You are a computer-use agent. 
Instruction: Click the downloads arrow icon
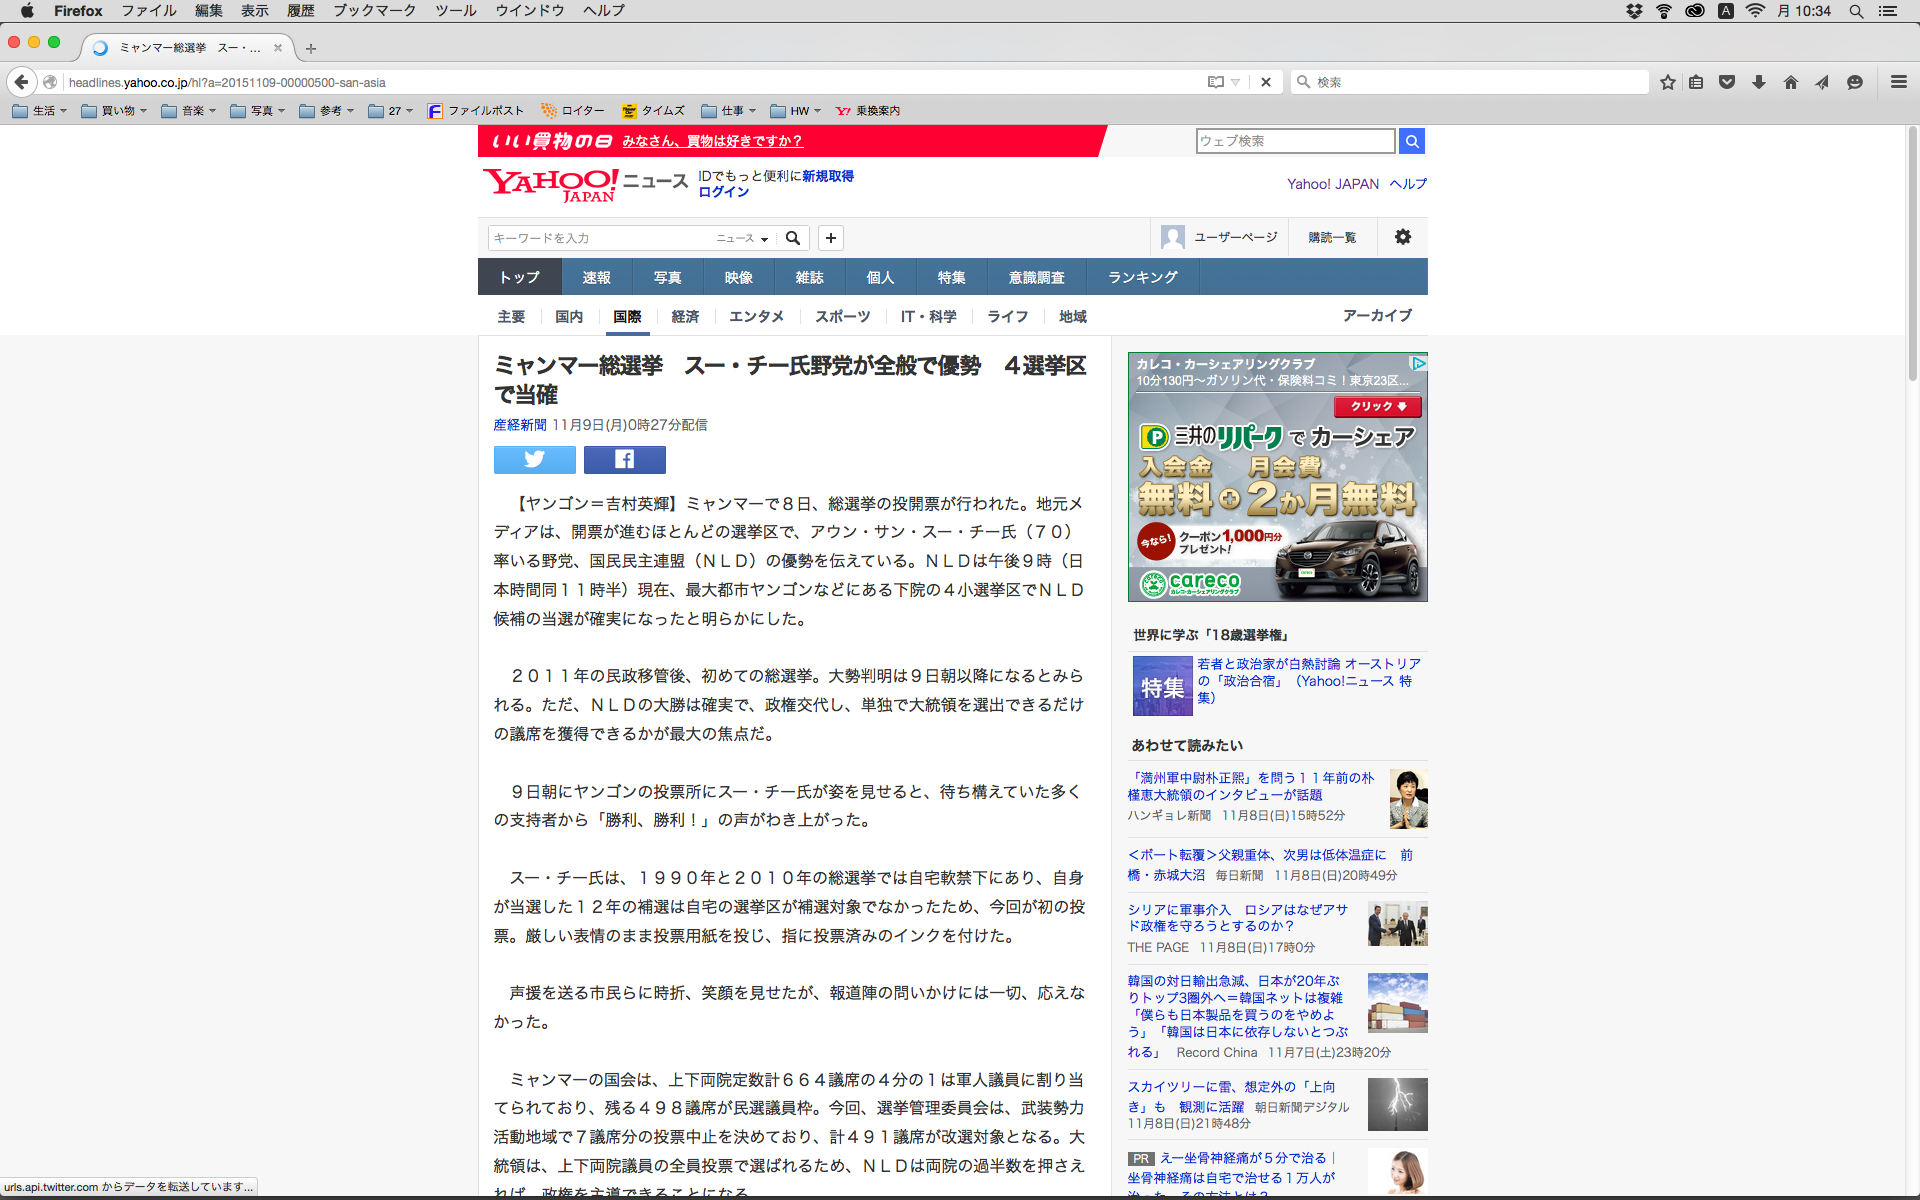tap(1758, 82)
